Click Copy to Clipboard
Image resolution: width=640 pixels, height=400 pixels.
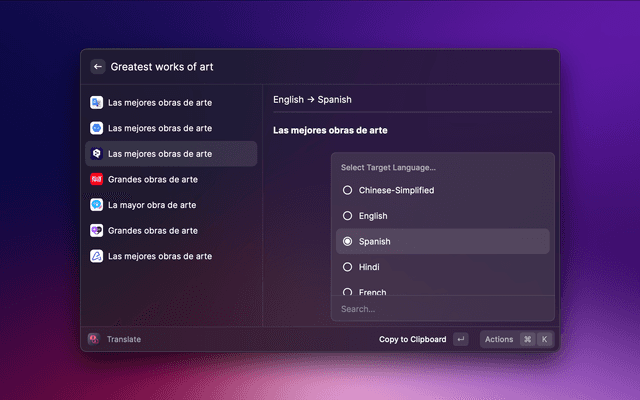tap(412, 339)
